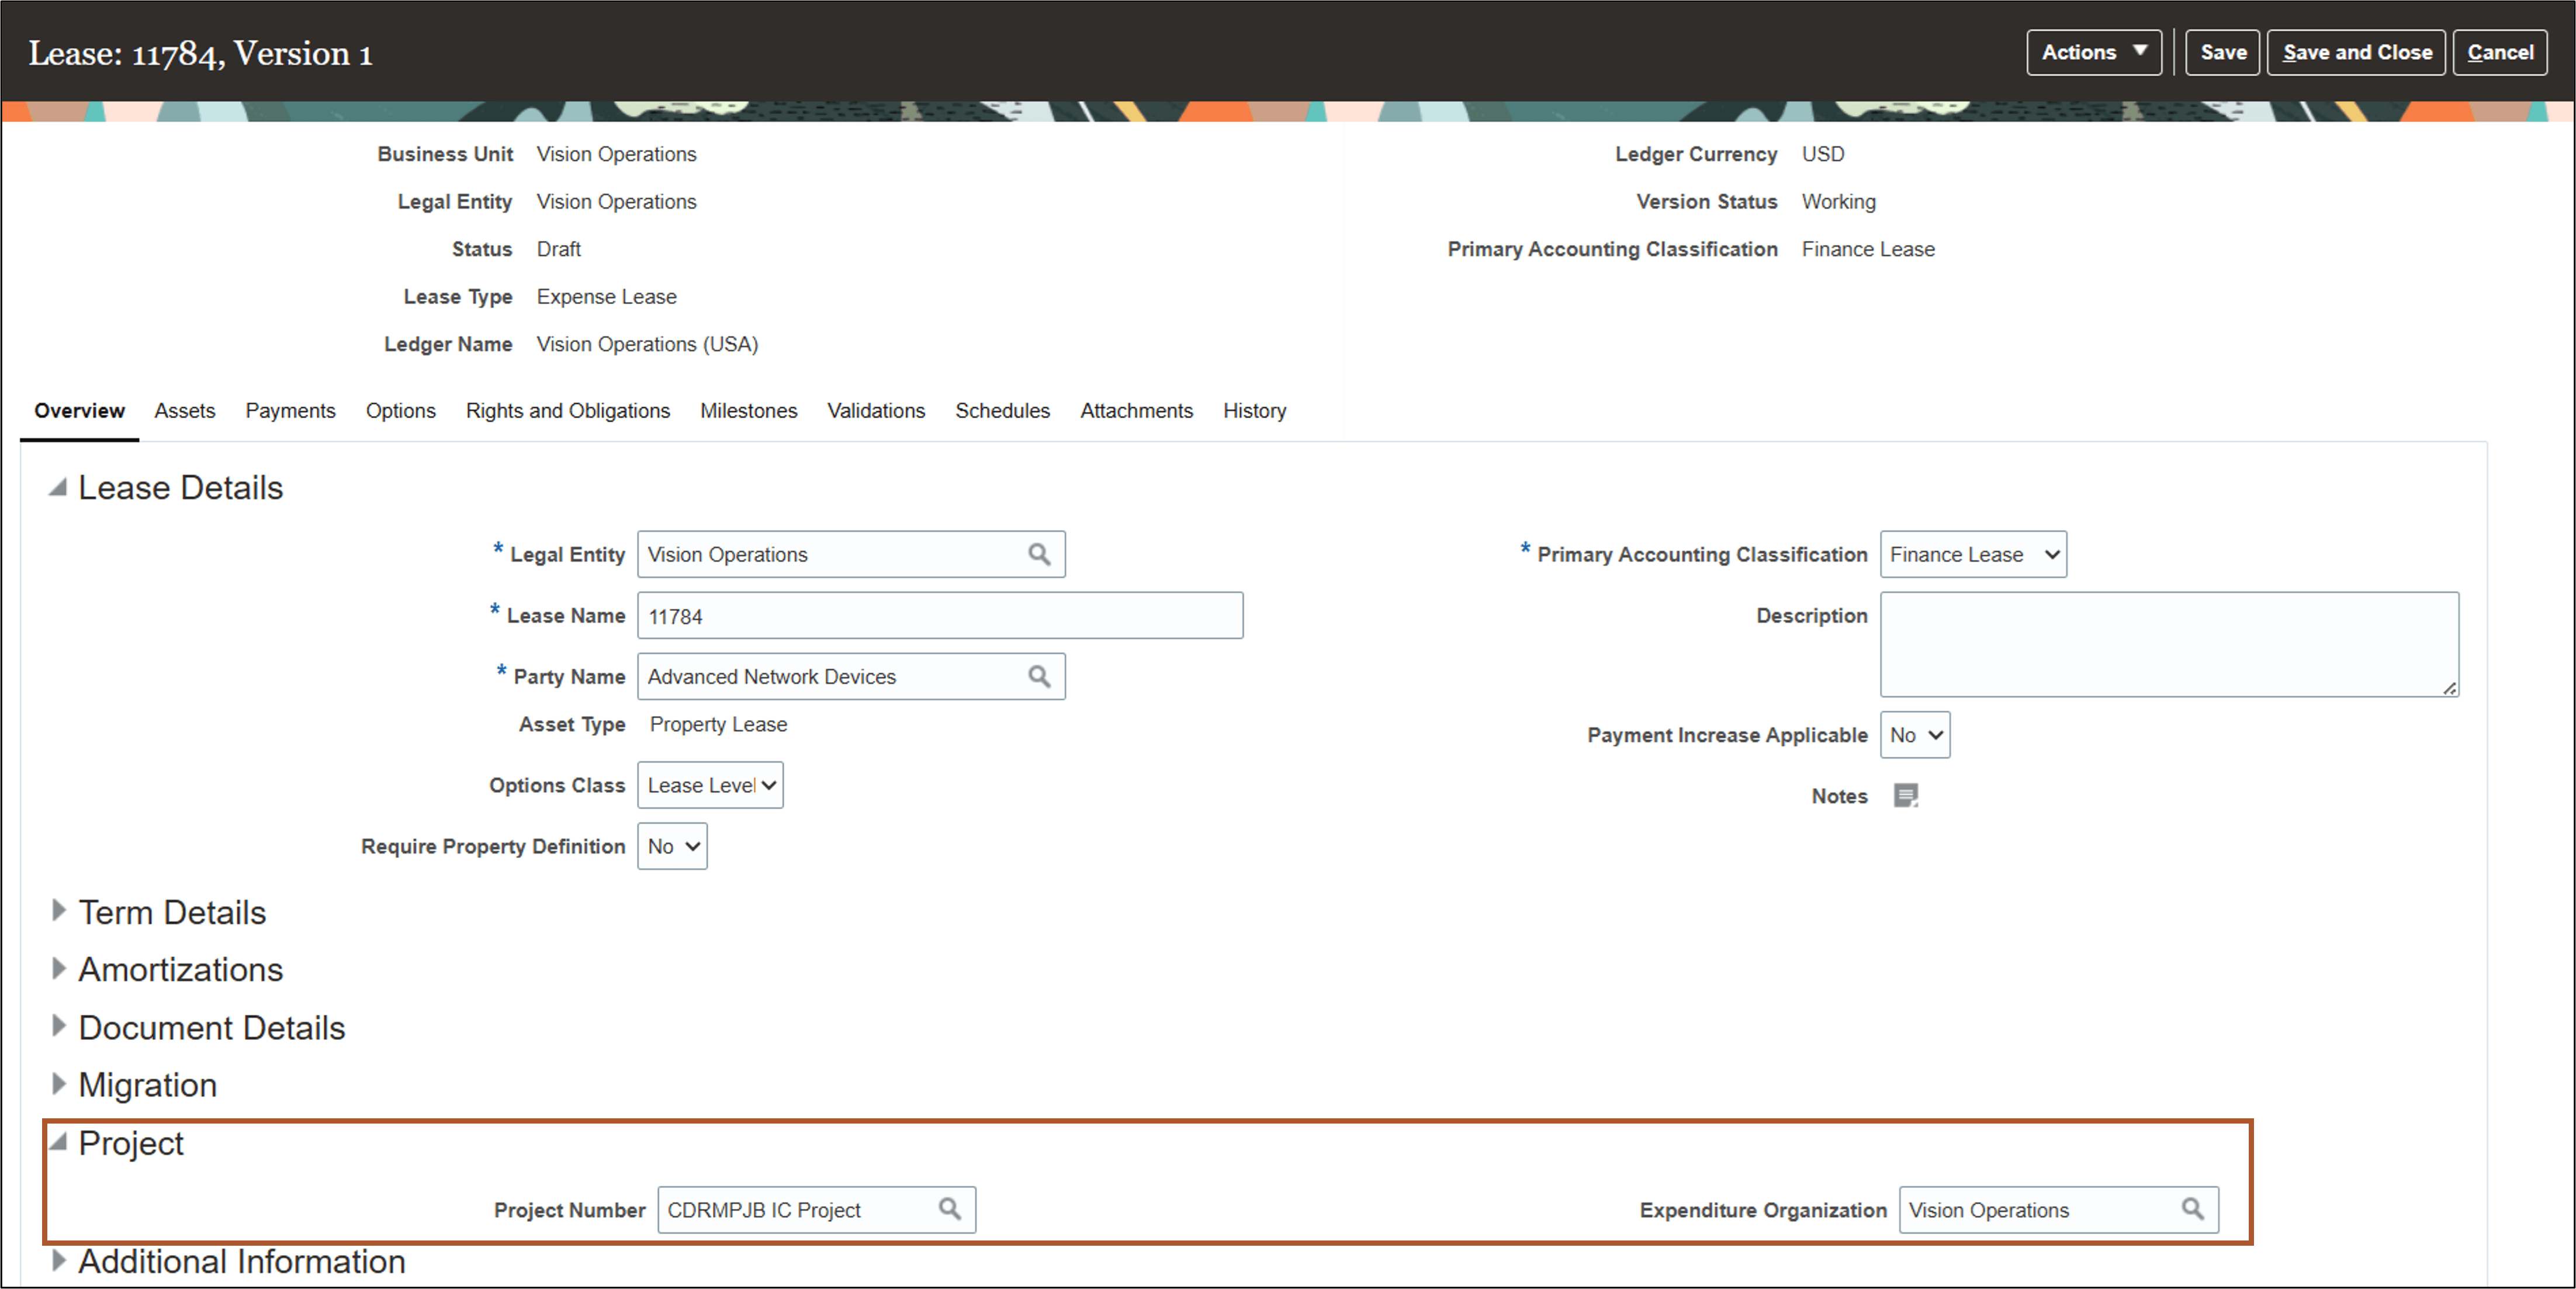2576x1289 pixels.
Task: Expand the Migration section
Action: [x=59, y=1083]
